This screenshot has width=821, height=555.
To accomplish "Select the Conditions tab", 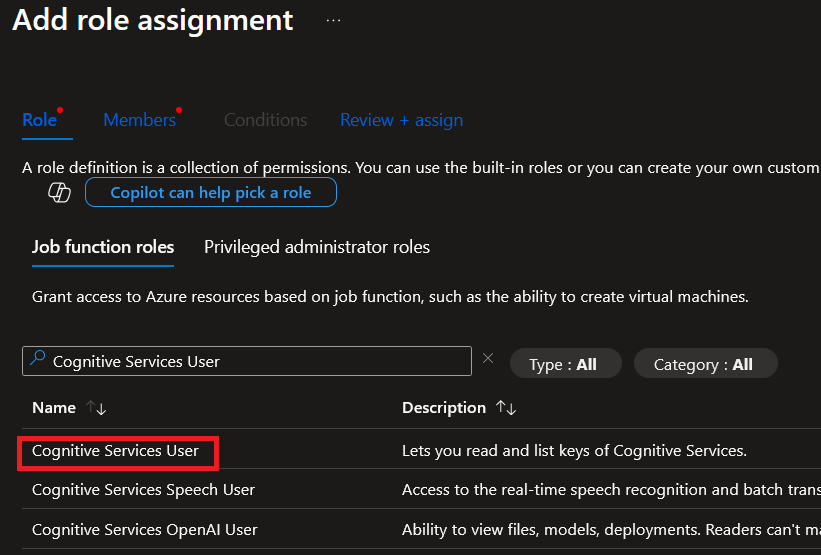I will (265, 120).
